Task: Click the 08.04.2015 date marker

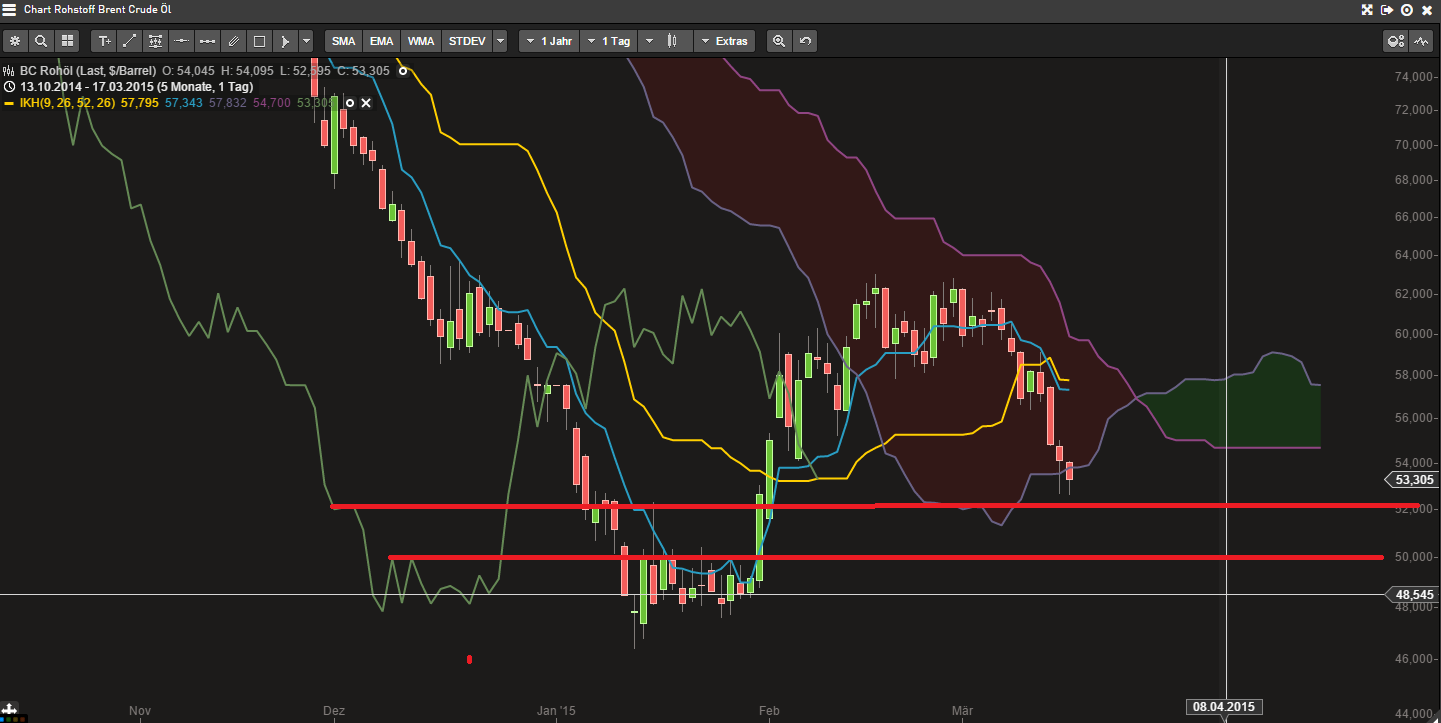Action: coord(1224,706)
